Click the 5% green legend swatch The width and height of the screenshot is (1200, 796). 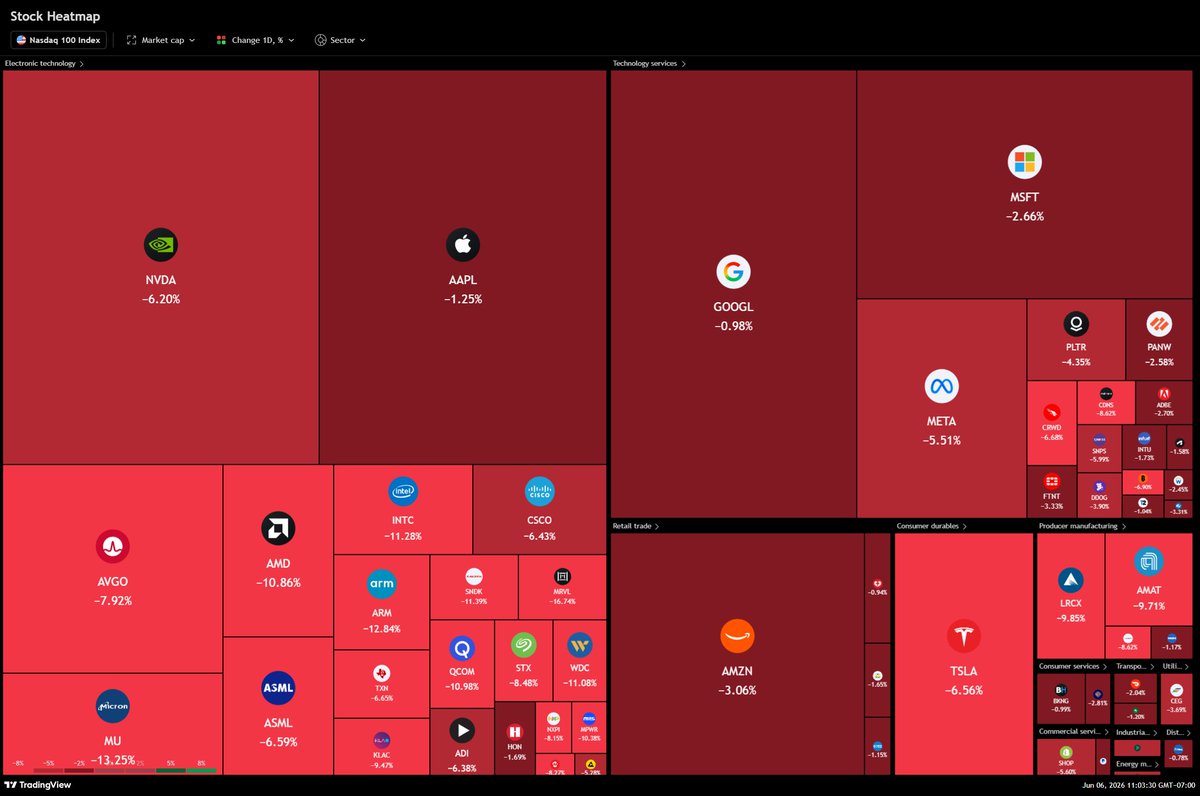tap(172, 770)
